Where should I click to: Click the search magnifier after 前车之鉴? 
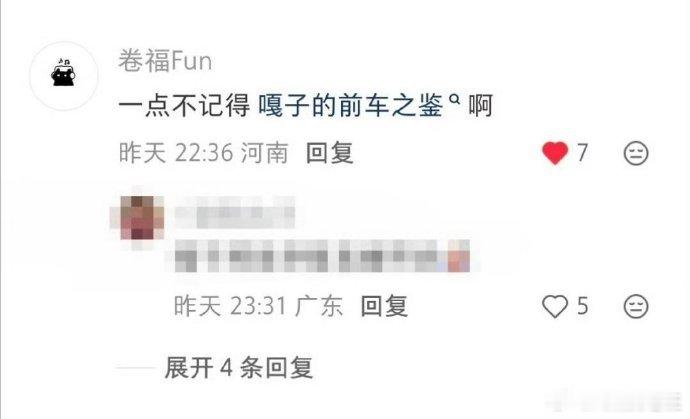(x=454, y=101)
